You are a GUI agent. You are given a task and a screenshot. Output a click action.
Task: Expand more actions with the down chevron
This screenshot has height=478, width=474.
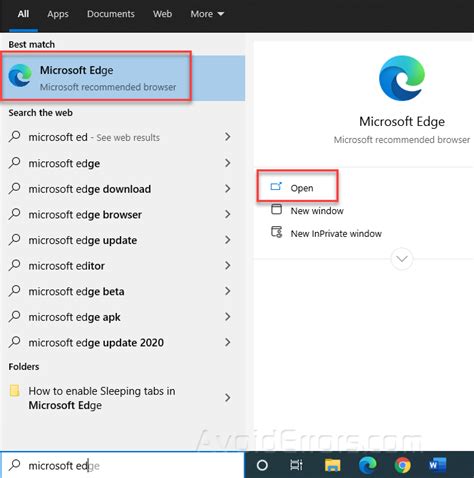[x=402, y=259]
